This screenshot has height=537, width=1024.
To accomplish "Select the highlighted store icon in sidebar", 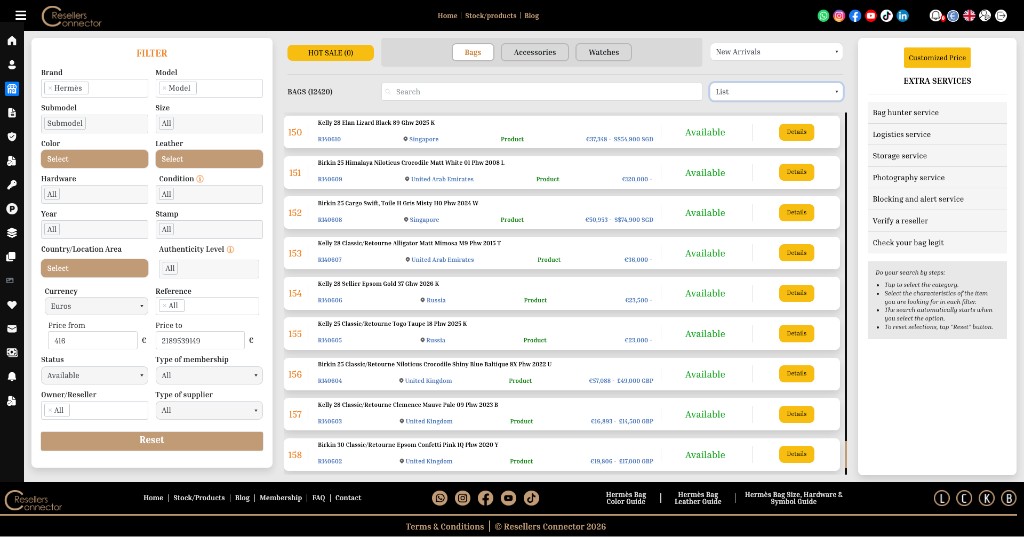I will click(12, 89).
